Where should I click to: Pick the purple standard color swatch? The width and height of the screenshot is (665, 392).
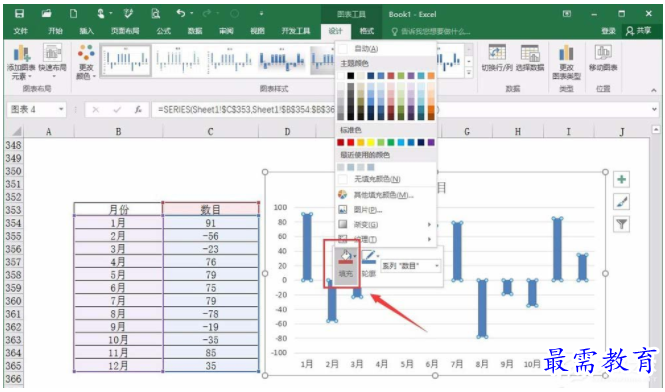(431, 143)
